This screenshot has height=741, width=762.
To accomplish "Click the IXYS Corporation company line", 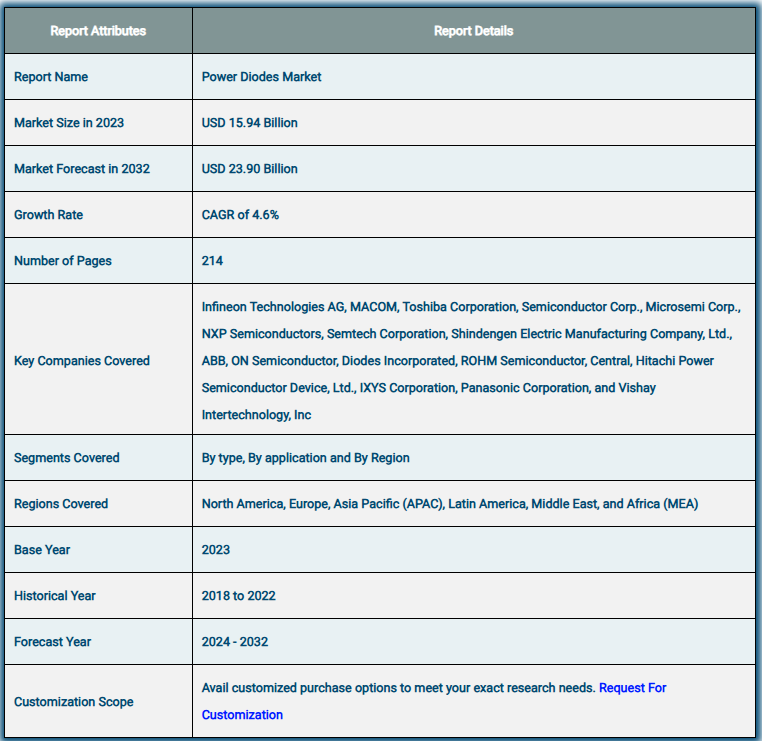I will coord(429,388).
